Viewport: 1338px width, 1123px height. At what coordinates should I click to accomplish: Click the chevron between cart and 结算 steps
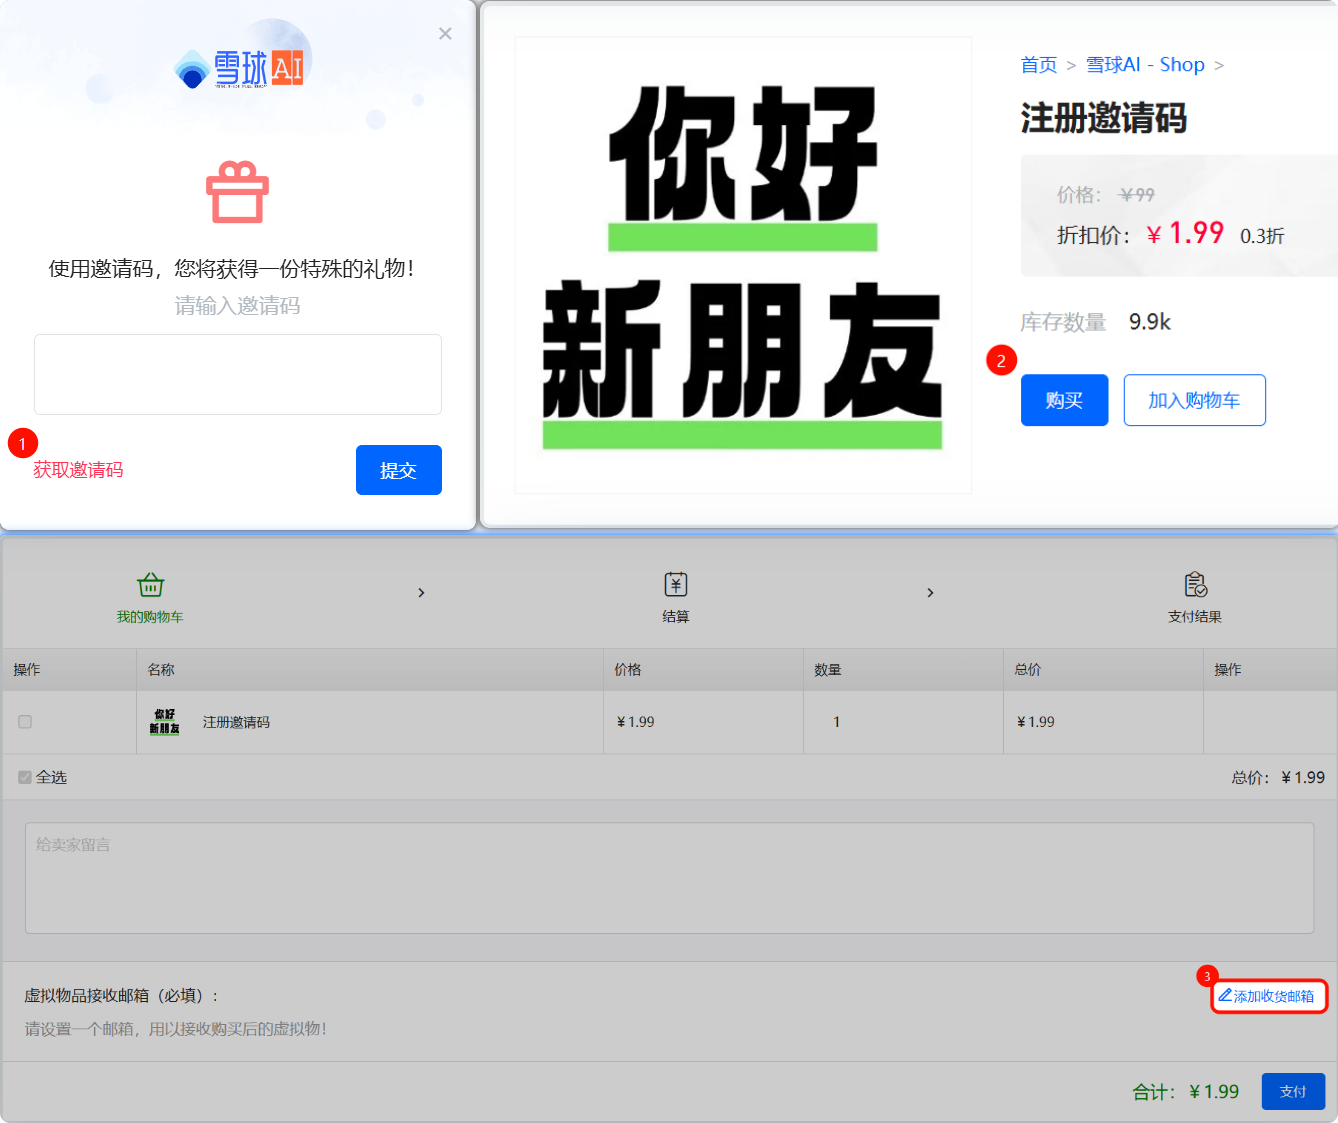(x=421, y=592)
